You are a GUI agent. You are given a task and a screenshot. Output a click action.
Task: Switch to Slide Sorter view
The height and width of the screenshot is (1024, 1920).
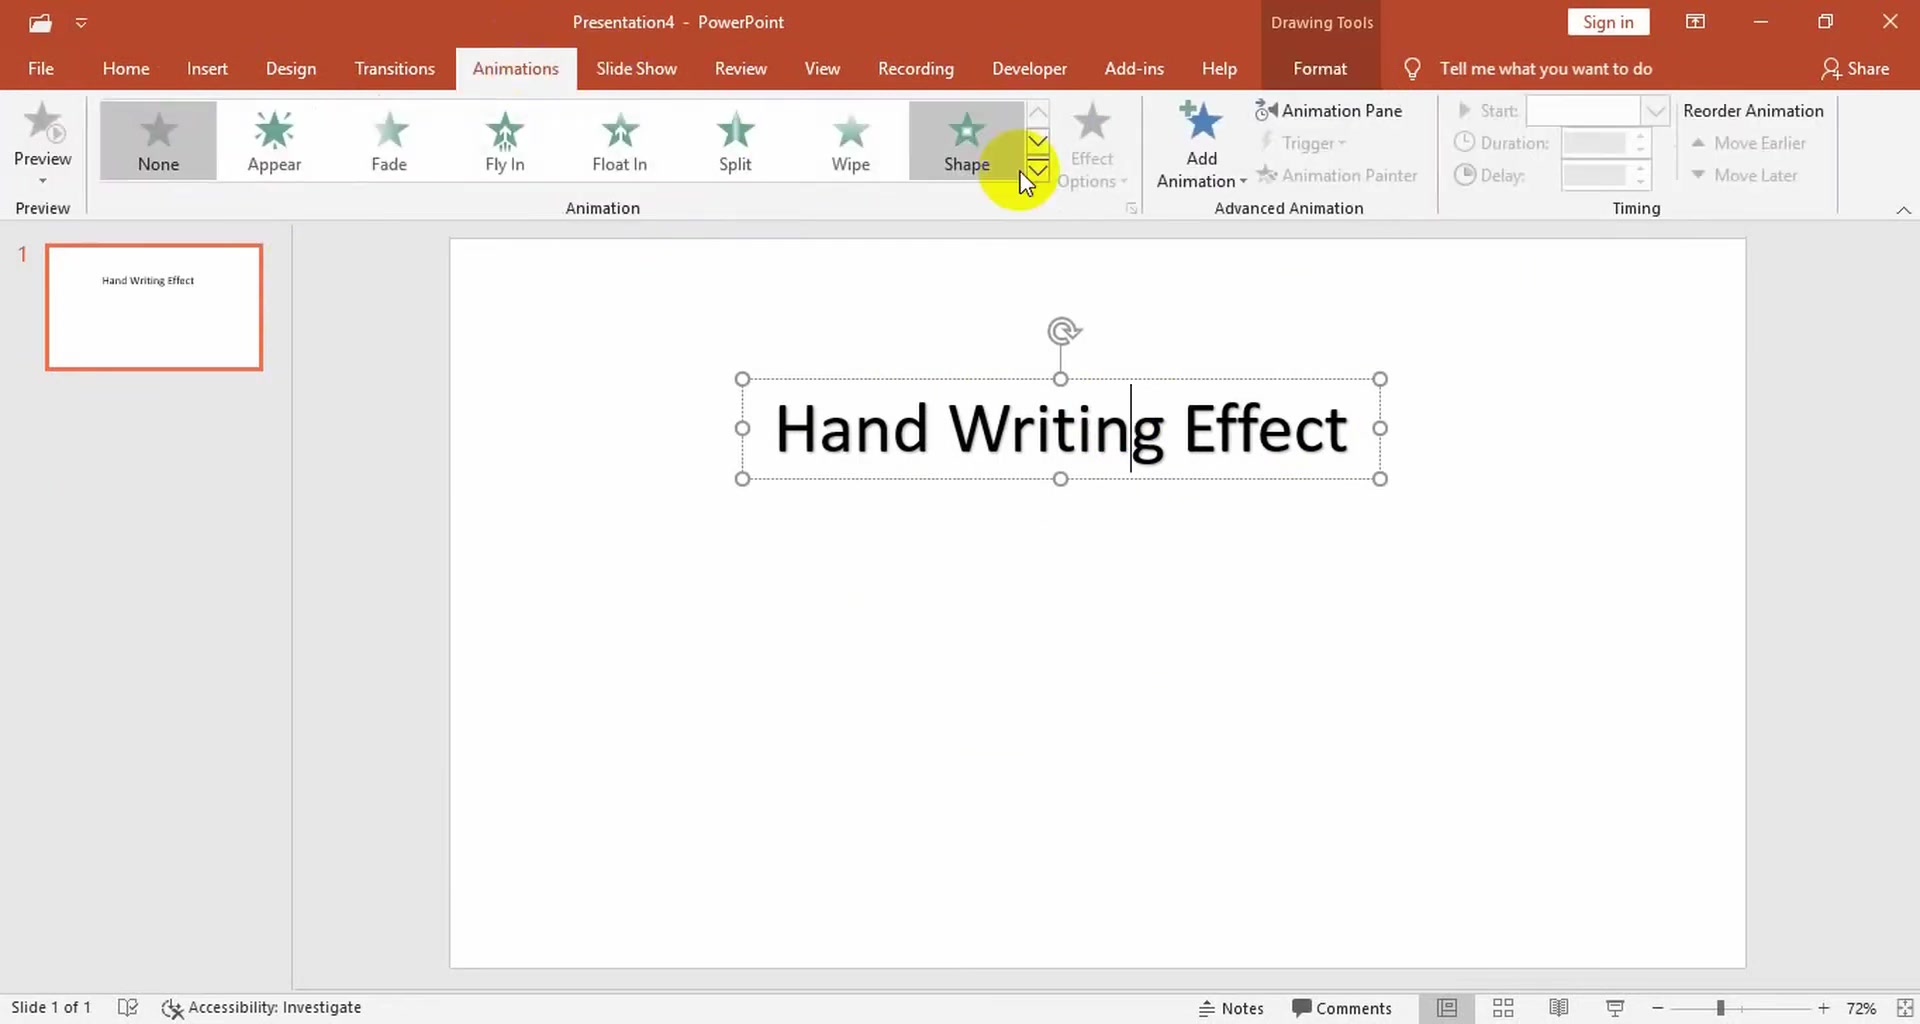[x=1504, y=1008]
